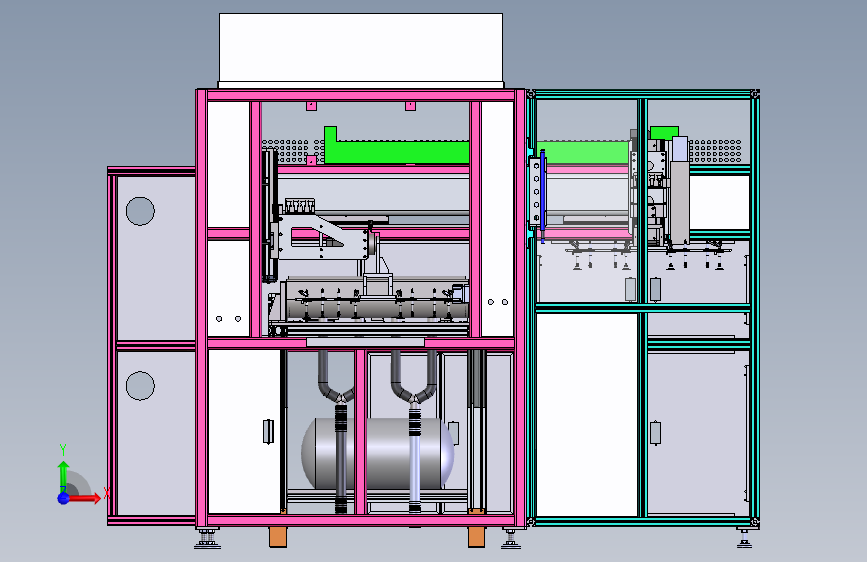The height and width of the screenshot is (562, 867).
Task: Select the triangular gray bracket arm in the pink frame
Action: tap(321, 237)
